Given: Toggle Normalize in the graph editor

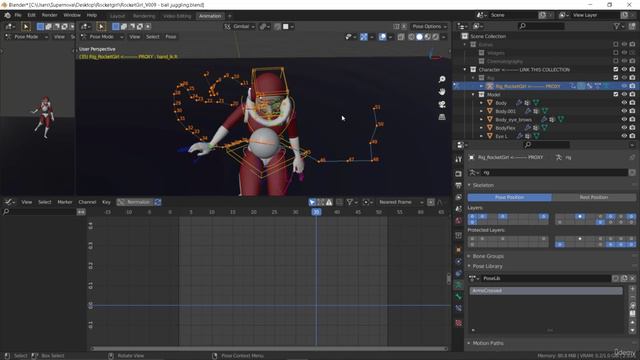Looking at the screenshot, I should click(x=135, y=202).
